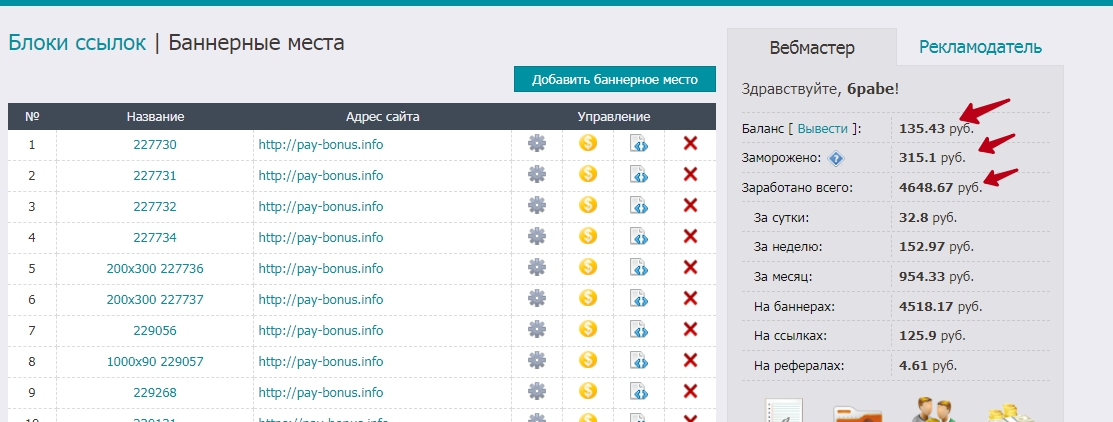Get embed code for banner 229056
This screenshot has width=1113, height=422.
pos(640,330)
